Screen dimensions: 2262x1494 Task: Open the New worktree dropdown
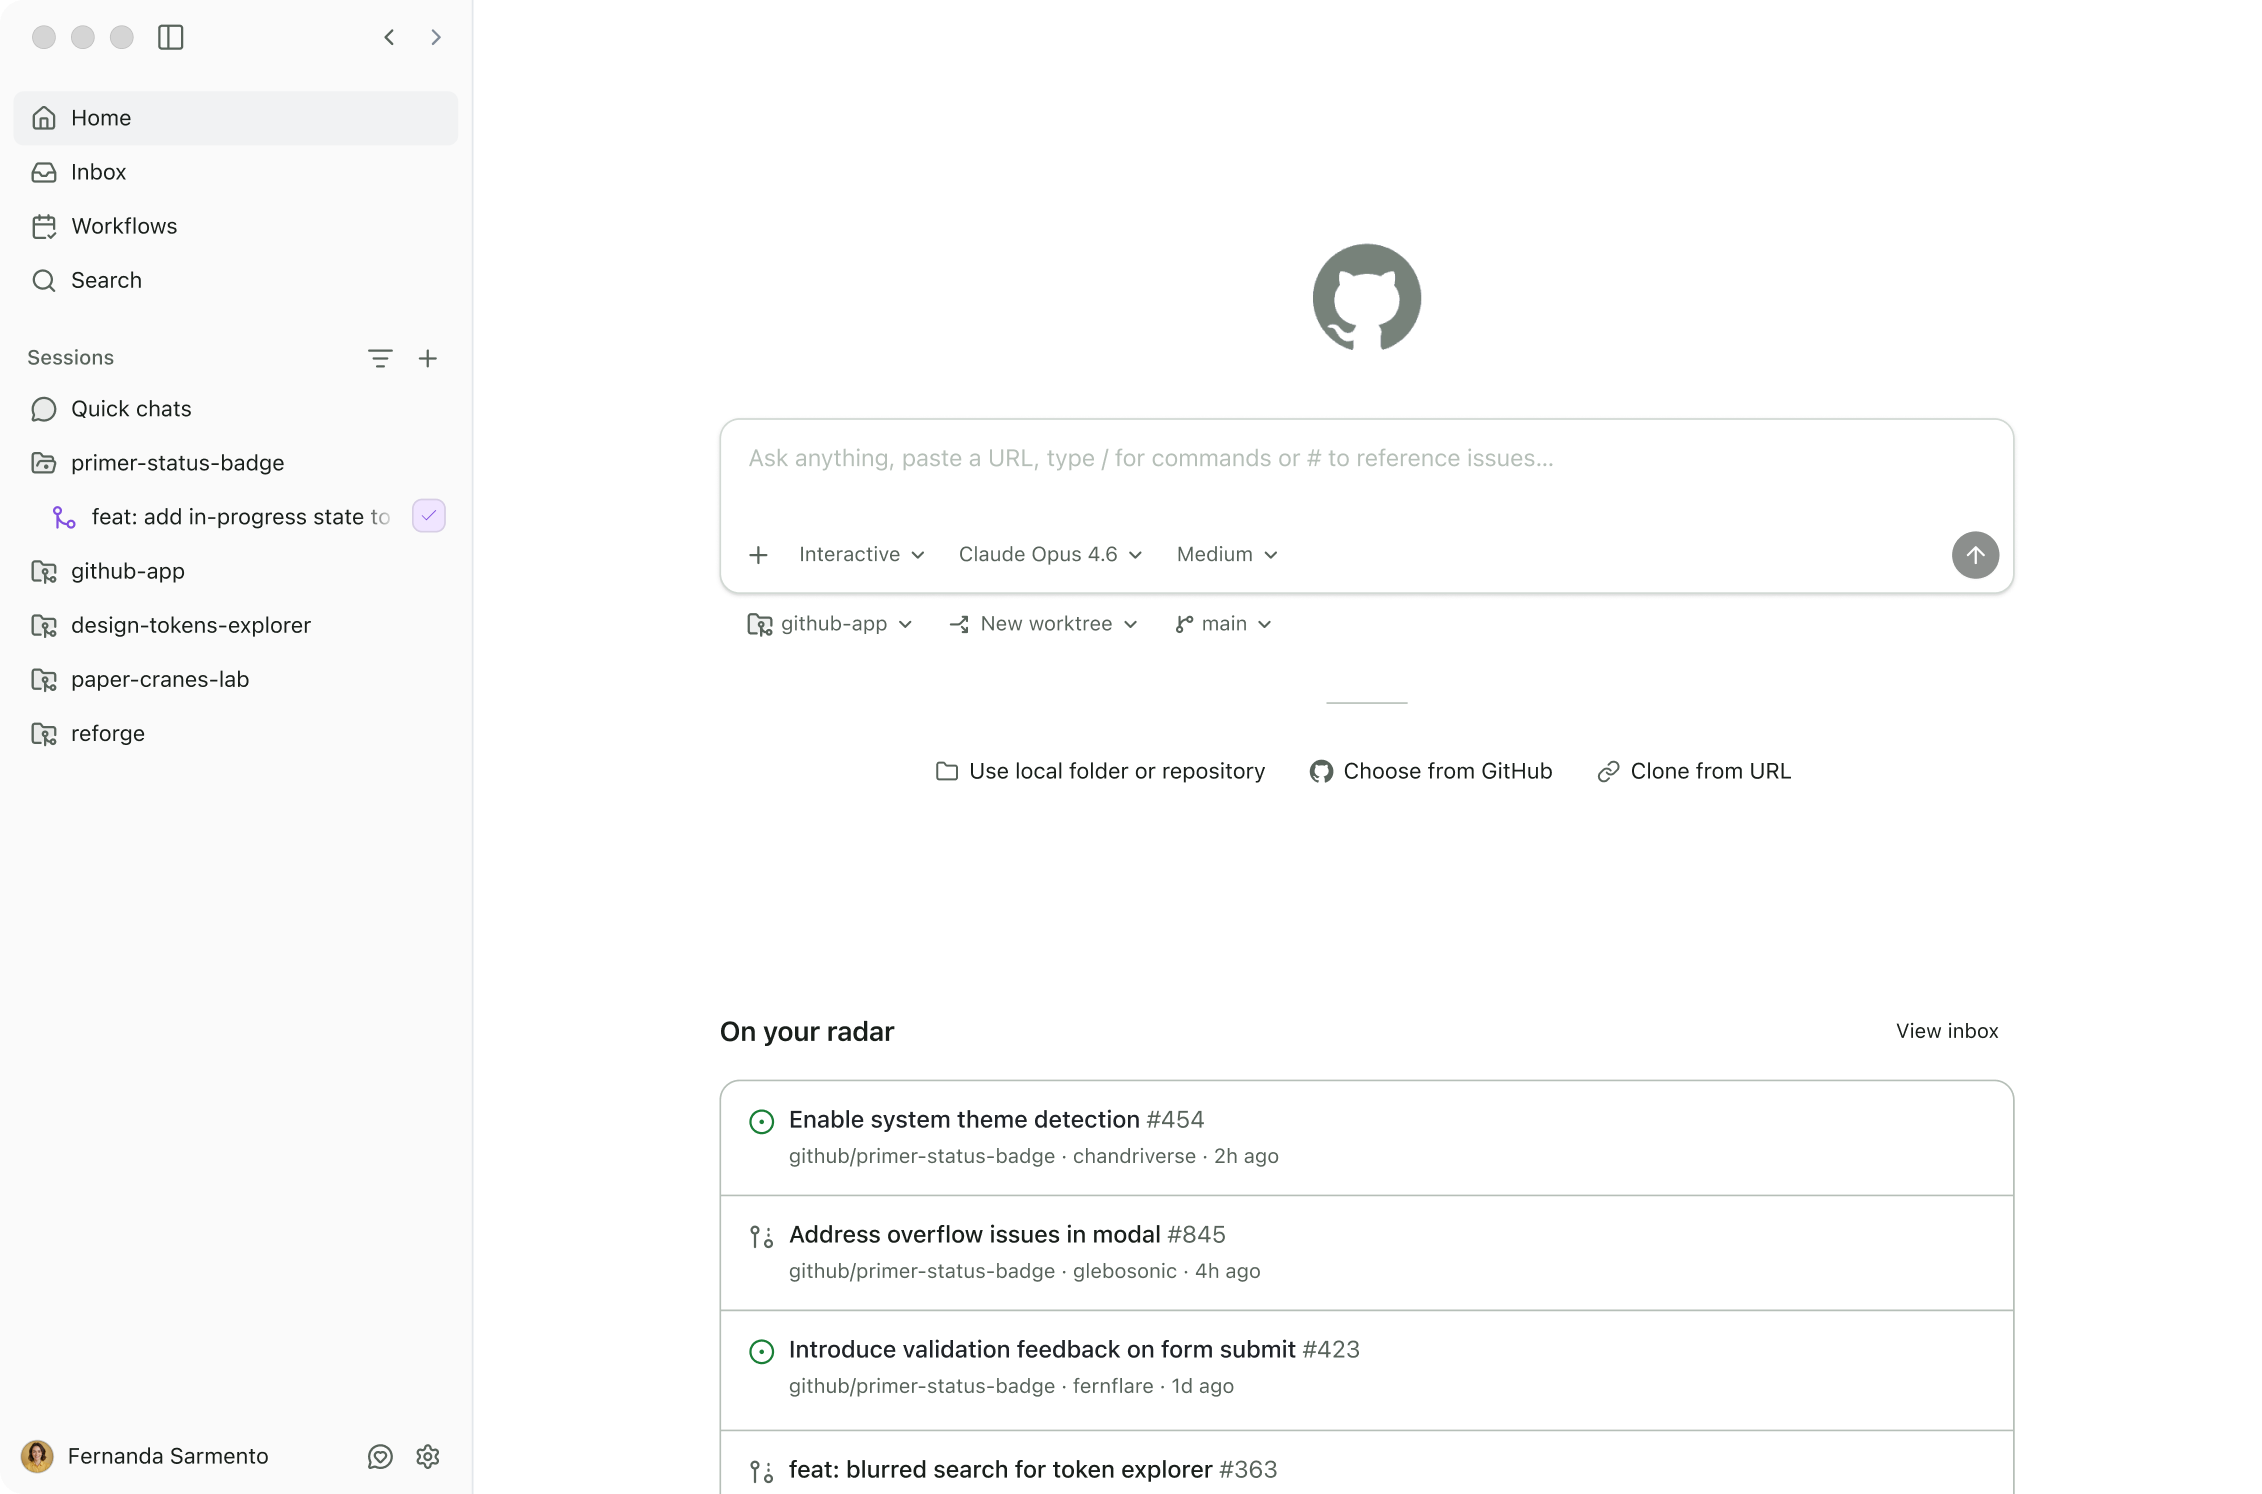pyautogui.click(x=1043, y=624)
